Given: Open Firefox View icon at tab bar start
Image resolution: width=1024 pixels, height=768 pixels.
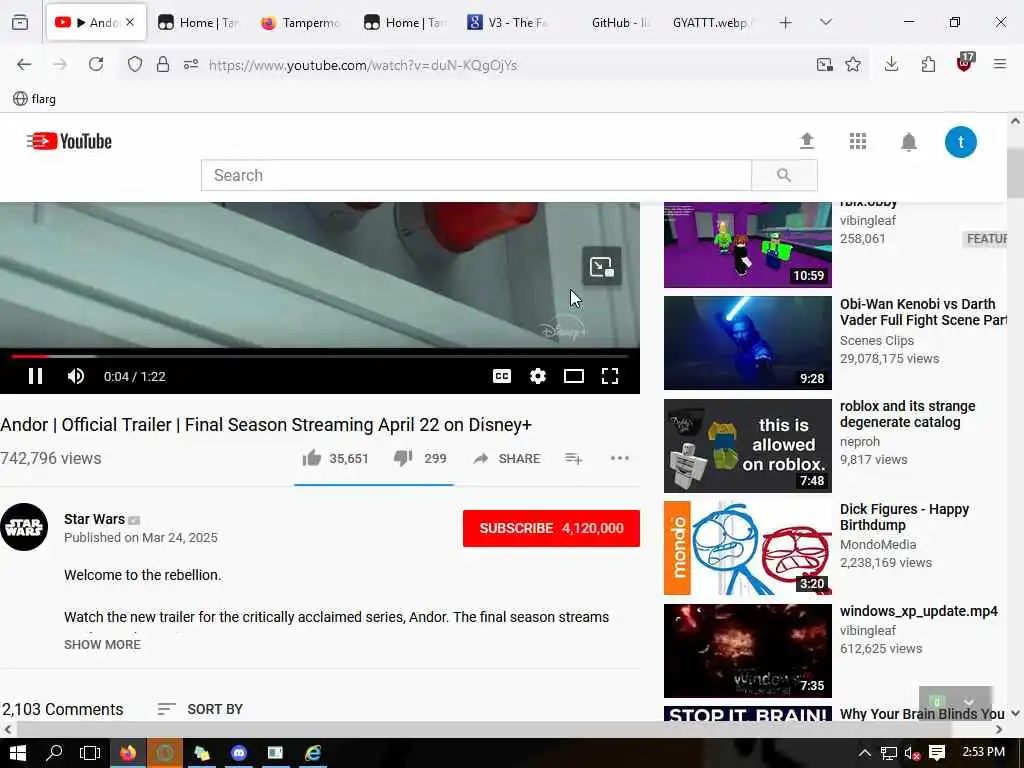Looking at the screenshot, I should click(20, 23).
